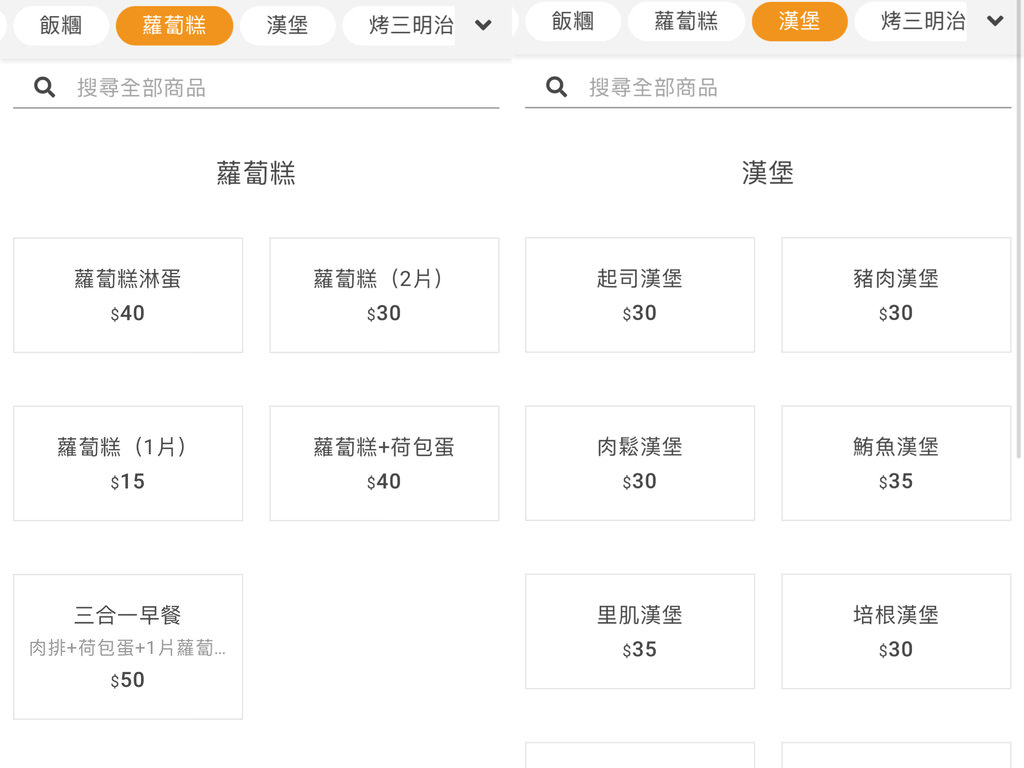Image resolution: width=1024 pixels, height=768 pixels.
Task: Choose 三合一早餐 $50 item
Action: tap(128, 647)
